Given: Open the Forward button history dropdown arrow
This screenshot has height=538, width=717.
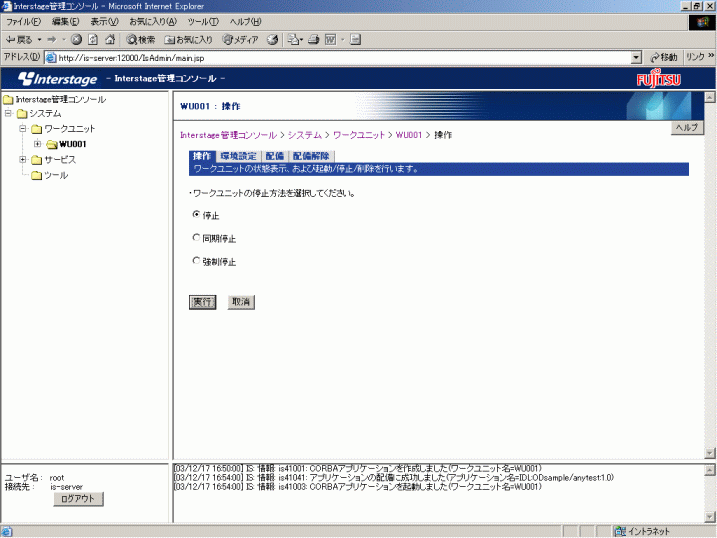Looking at the screenshot, I should tap(64, 40).
